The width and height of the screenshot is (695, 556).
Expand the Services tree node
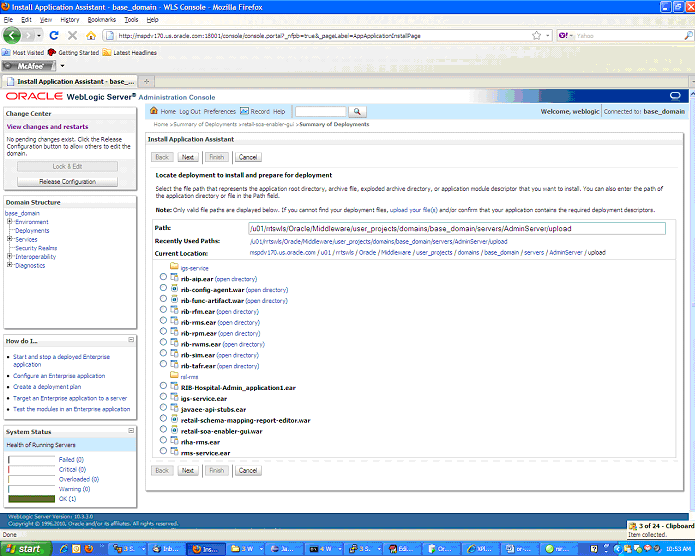point(9,239)
